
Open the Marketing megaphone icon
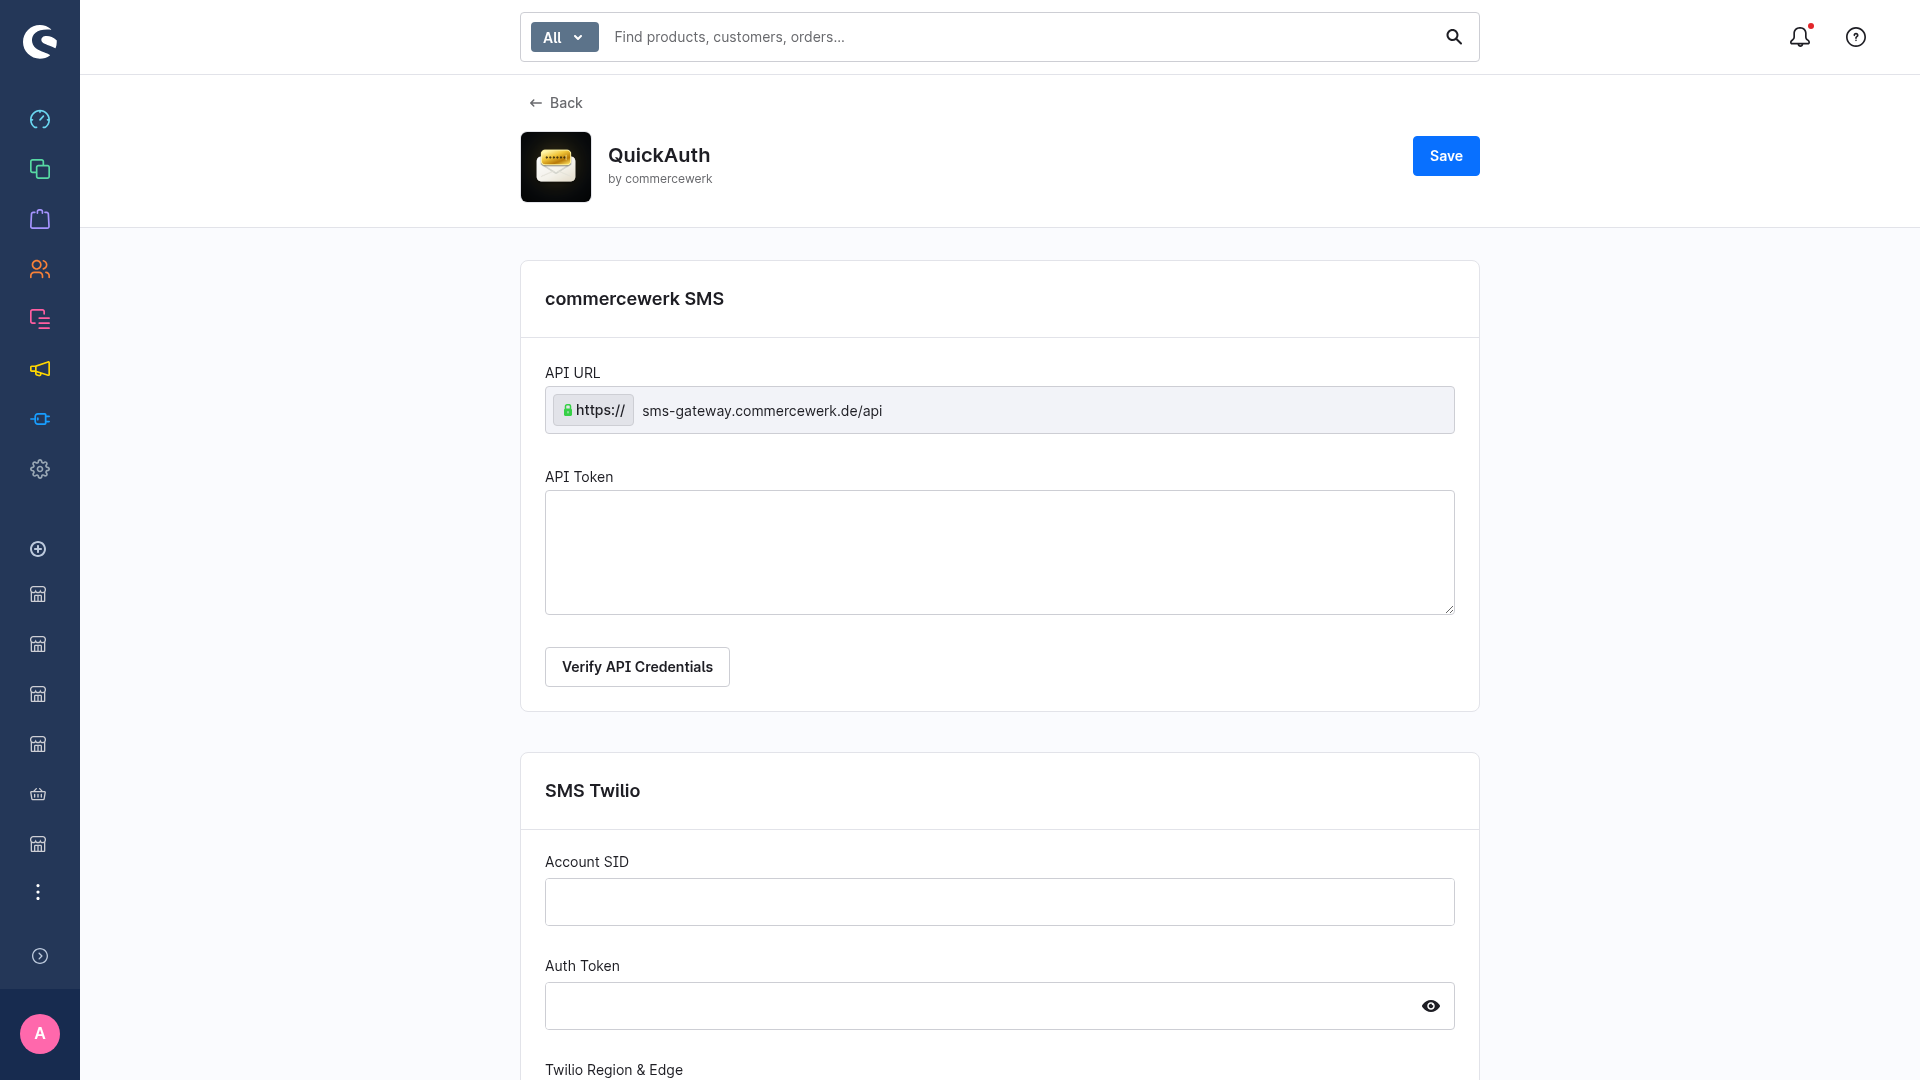pos(40,369)
